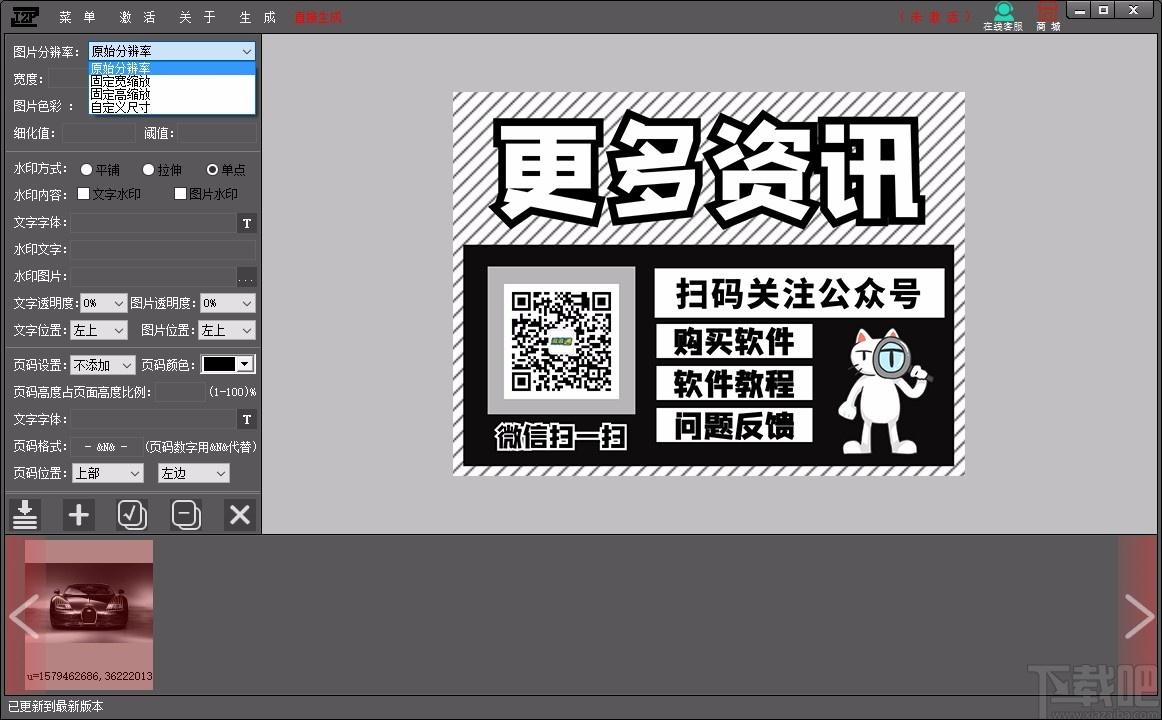Image resolution: width=1162 pixels, height=720 pixels.
Task: Click the plus add-image icon
Action: coord(79,514)
